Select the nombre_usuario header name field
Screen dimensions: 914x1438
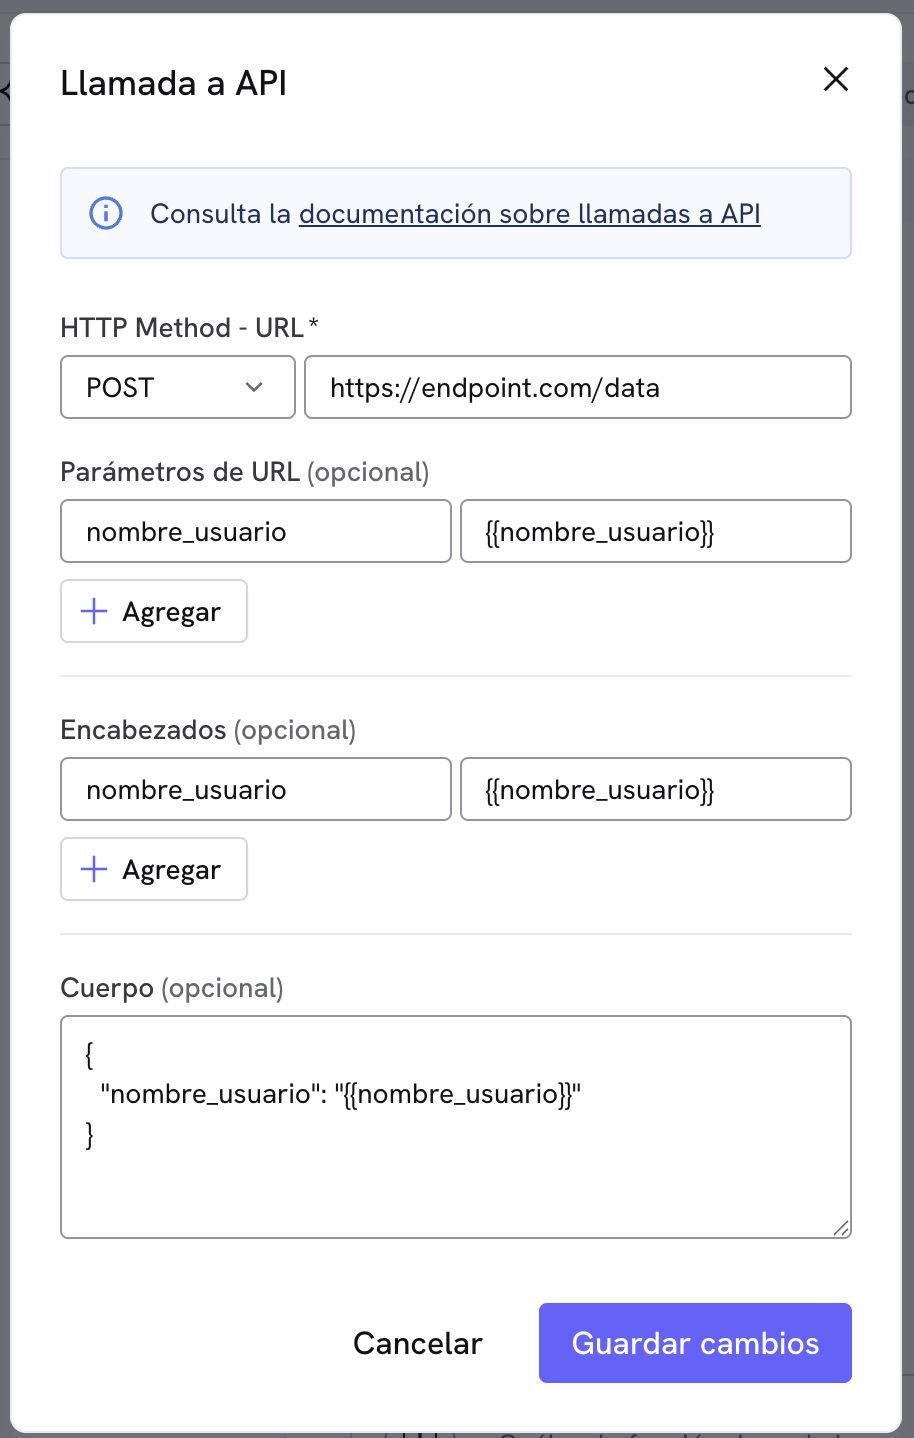(x=255, y=789)
